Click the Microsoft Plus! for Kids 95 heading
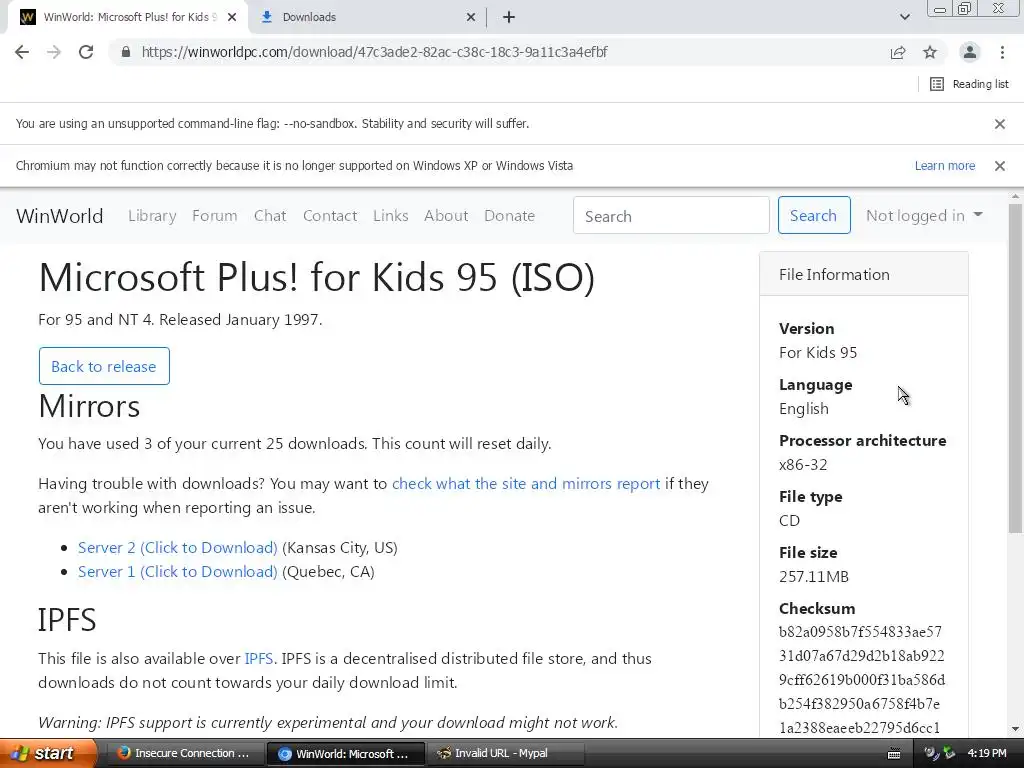 click(x=317, y=278)
